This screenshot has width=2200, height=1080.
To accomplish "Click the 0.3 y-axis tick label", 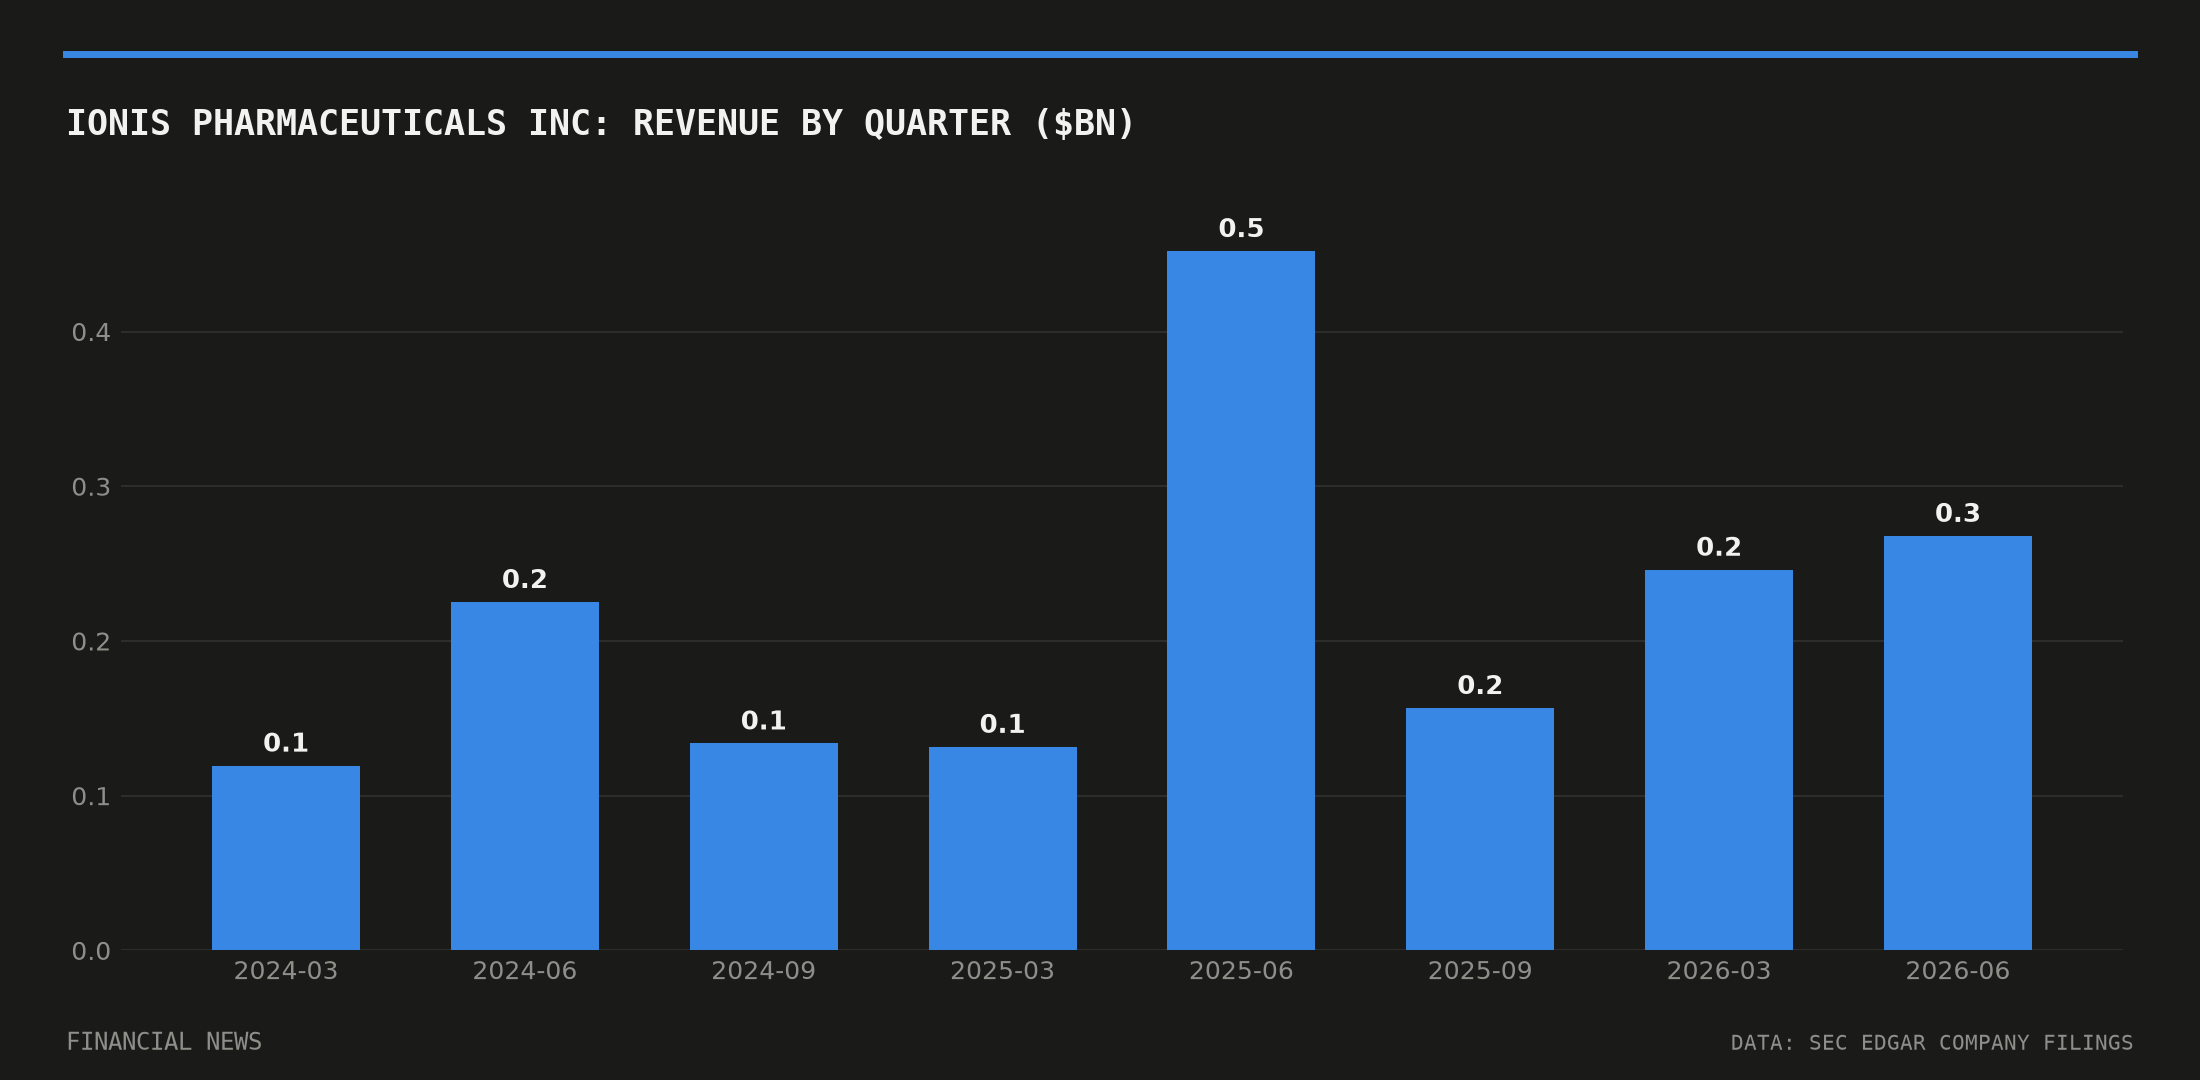I will coord(91,487).
